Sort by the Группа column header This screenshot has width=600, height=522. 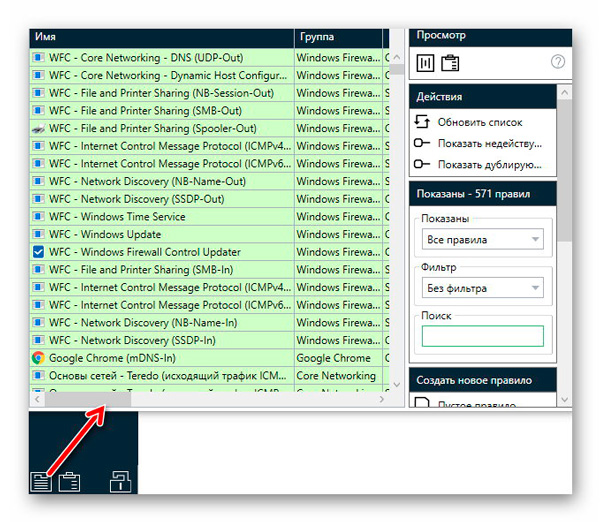[338, 37]
